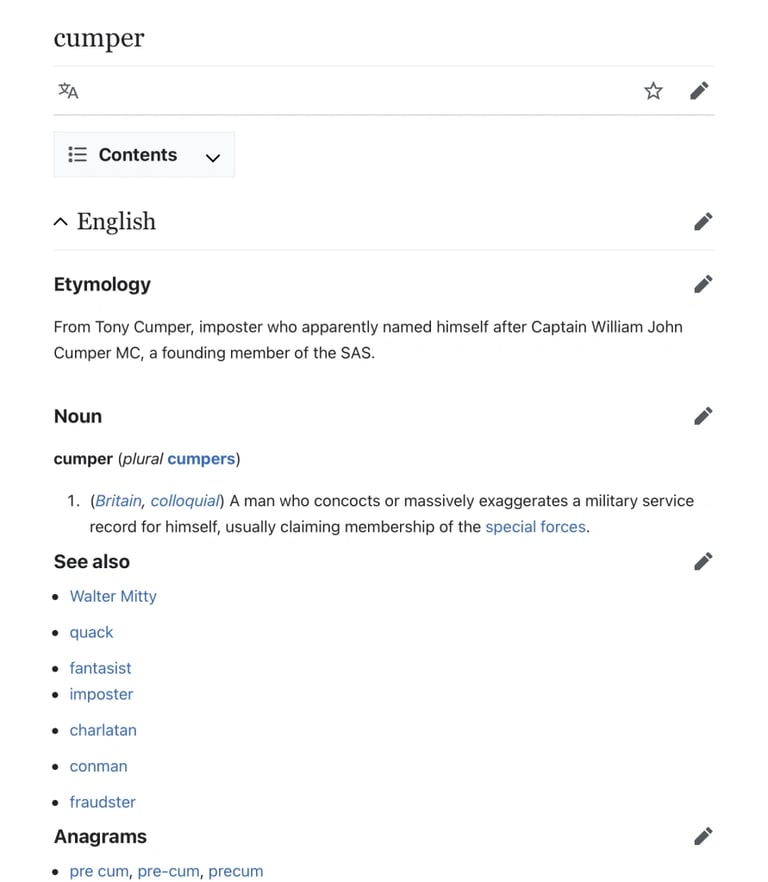Open the 'charlatan' link
Screen dimensions: 768x882
point(103,730)
